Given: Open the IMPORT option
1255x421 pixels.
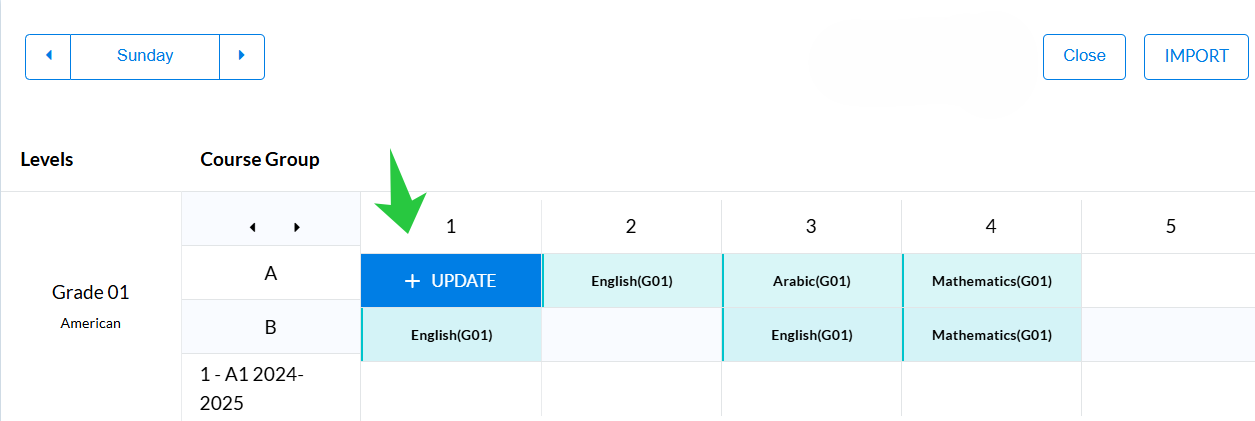Looking at the screenshot, I should (1196, 56).
